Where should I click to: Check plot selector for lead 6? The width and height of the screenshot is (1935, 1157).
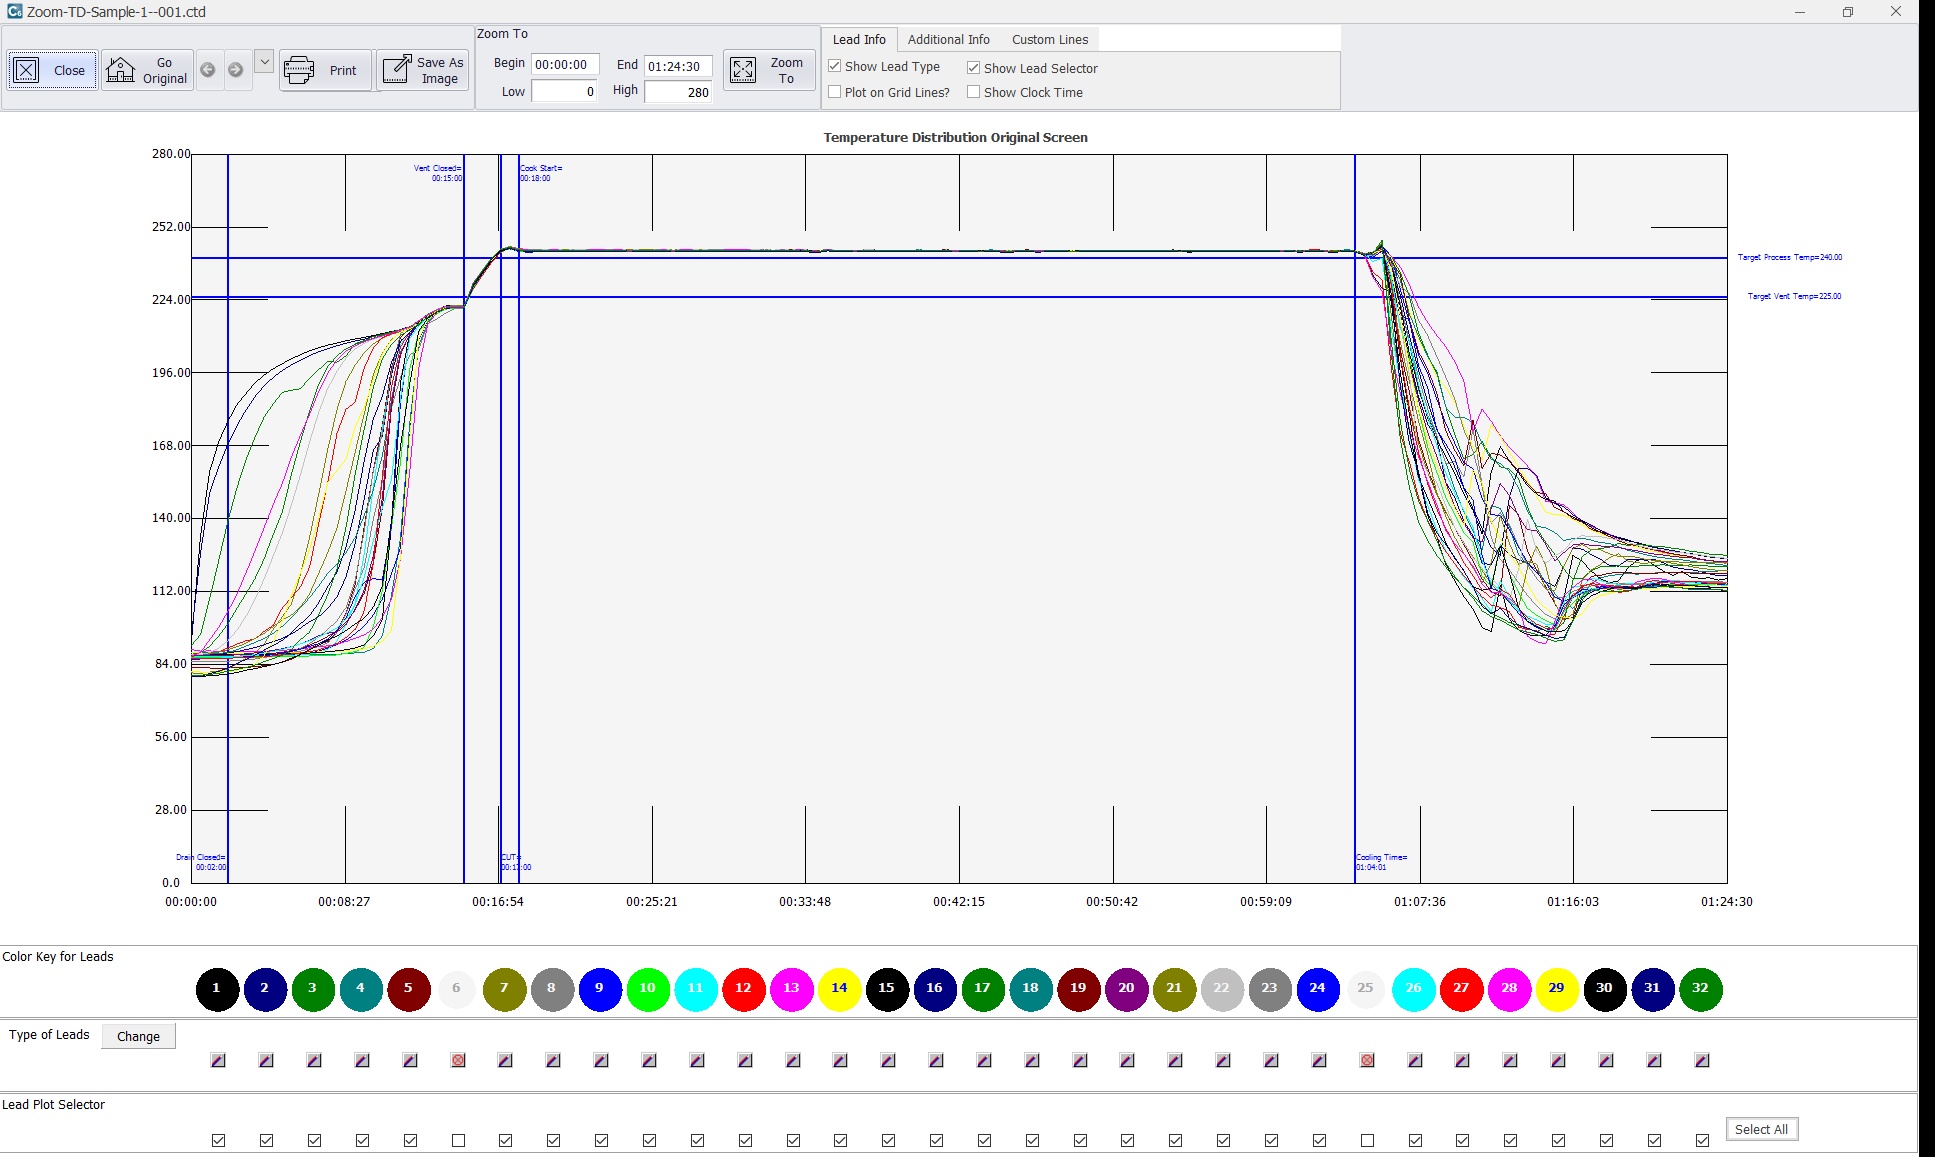(x=458, y=1140)
